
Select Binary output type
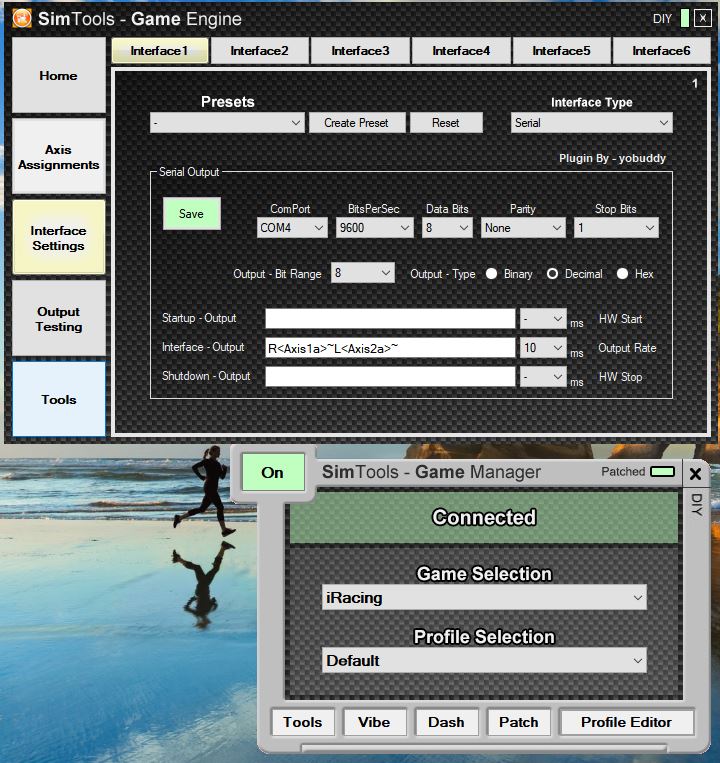491,274
